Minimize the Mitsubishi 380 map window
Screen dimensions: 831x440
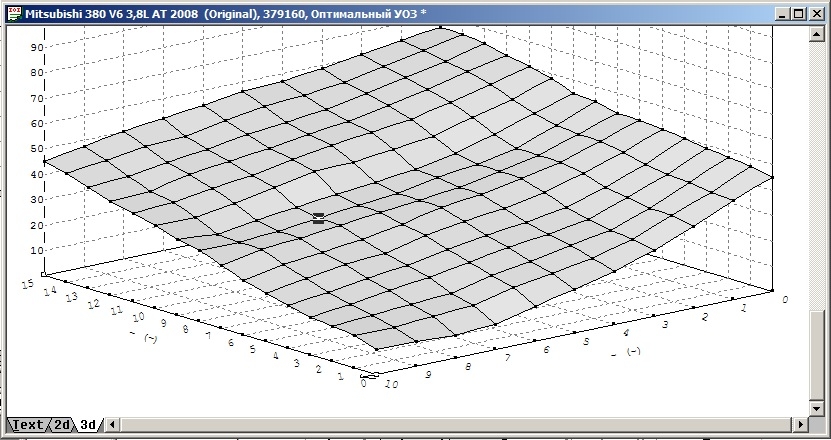point(780,14)
